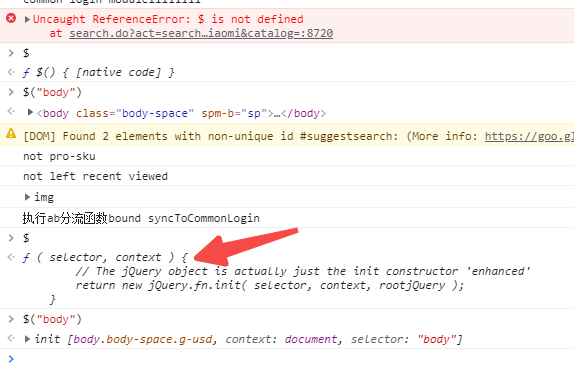
Task: Click the last $("body") command above init result
Action: click(x=52, y=319)
